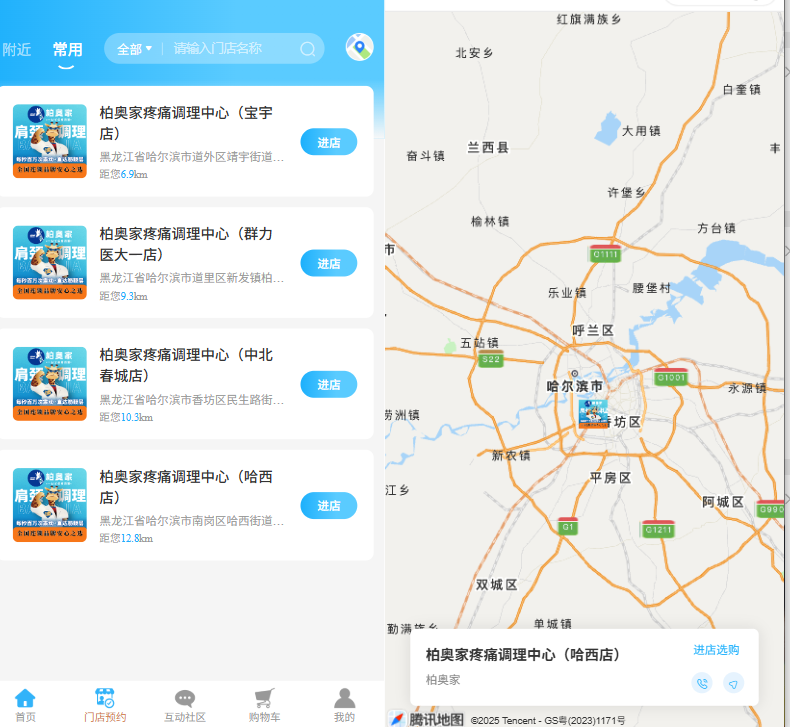Open the 首页 home tab

tap(25, 704)
